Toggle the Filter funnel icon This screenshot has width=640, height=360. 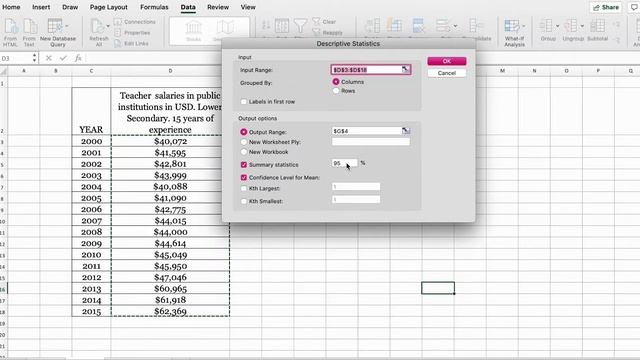tap(300, 26)
